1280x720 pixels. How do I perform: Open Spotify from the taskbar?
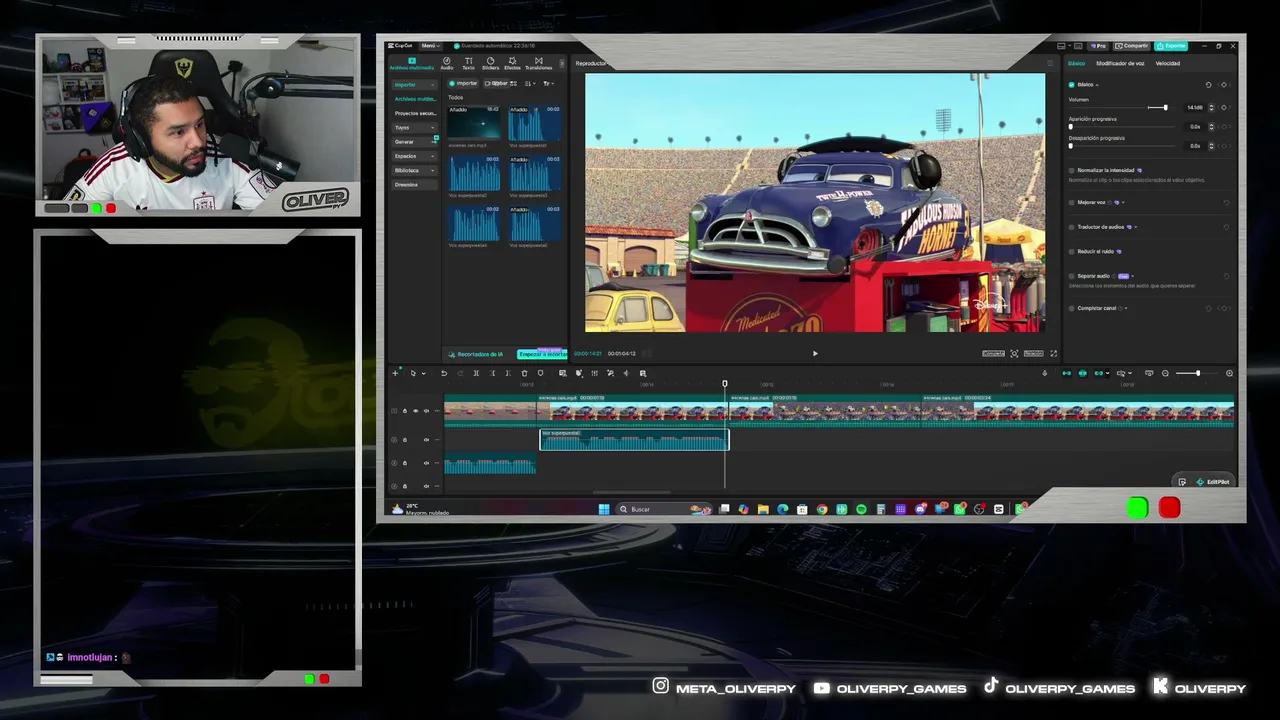[x=861, y=509]
